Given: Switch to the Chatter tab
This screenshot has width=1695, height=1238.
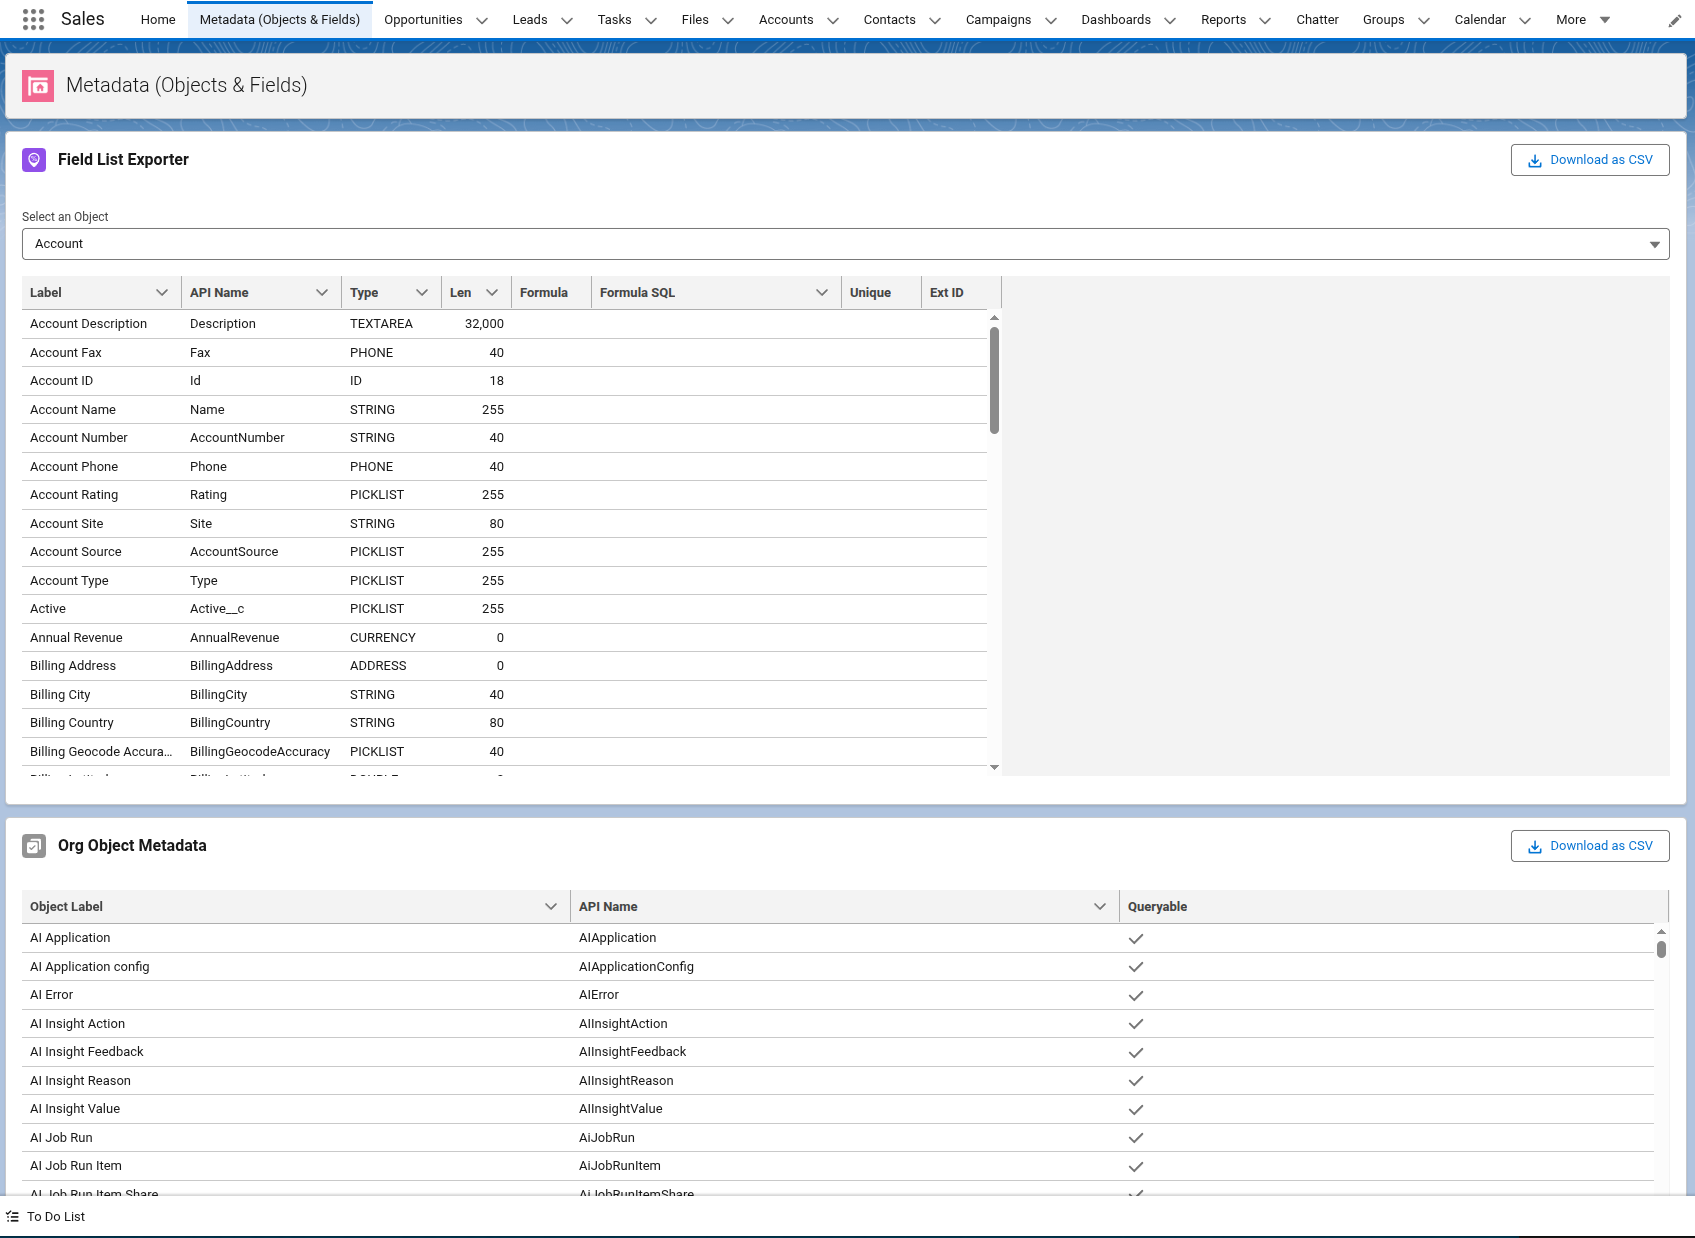Looking at the screenshot, I should 1317,20.
